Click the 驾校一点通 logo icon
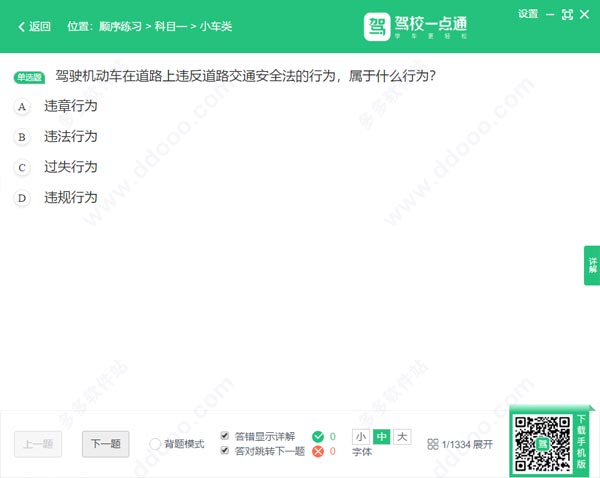The image size is (600, 478). pos(377,26)
